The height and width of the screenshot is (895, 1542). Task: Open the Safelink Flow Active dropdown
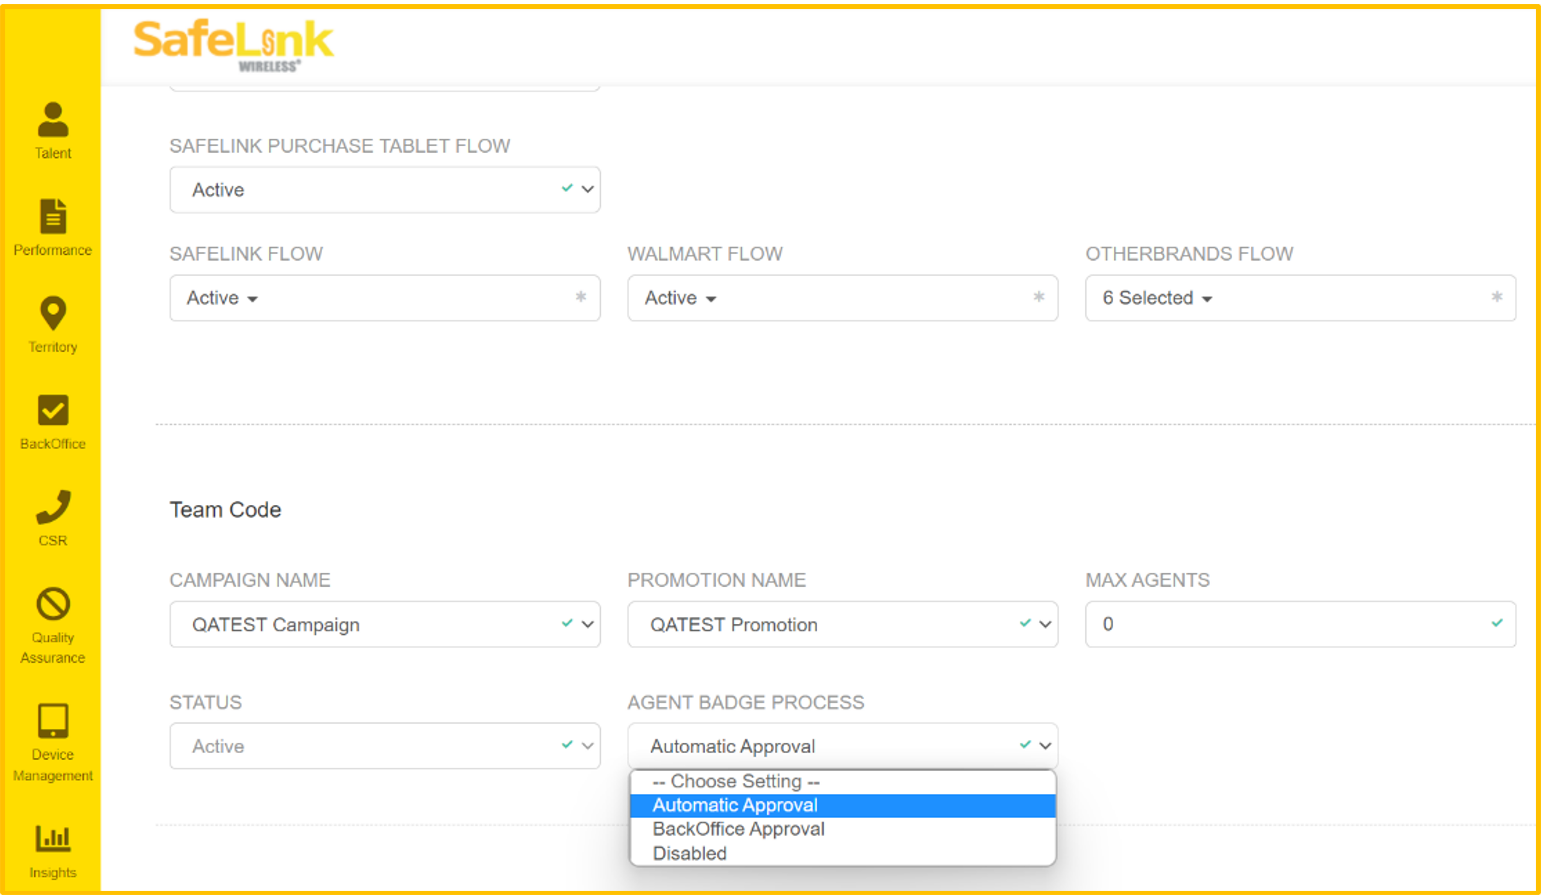point(385,298)
